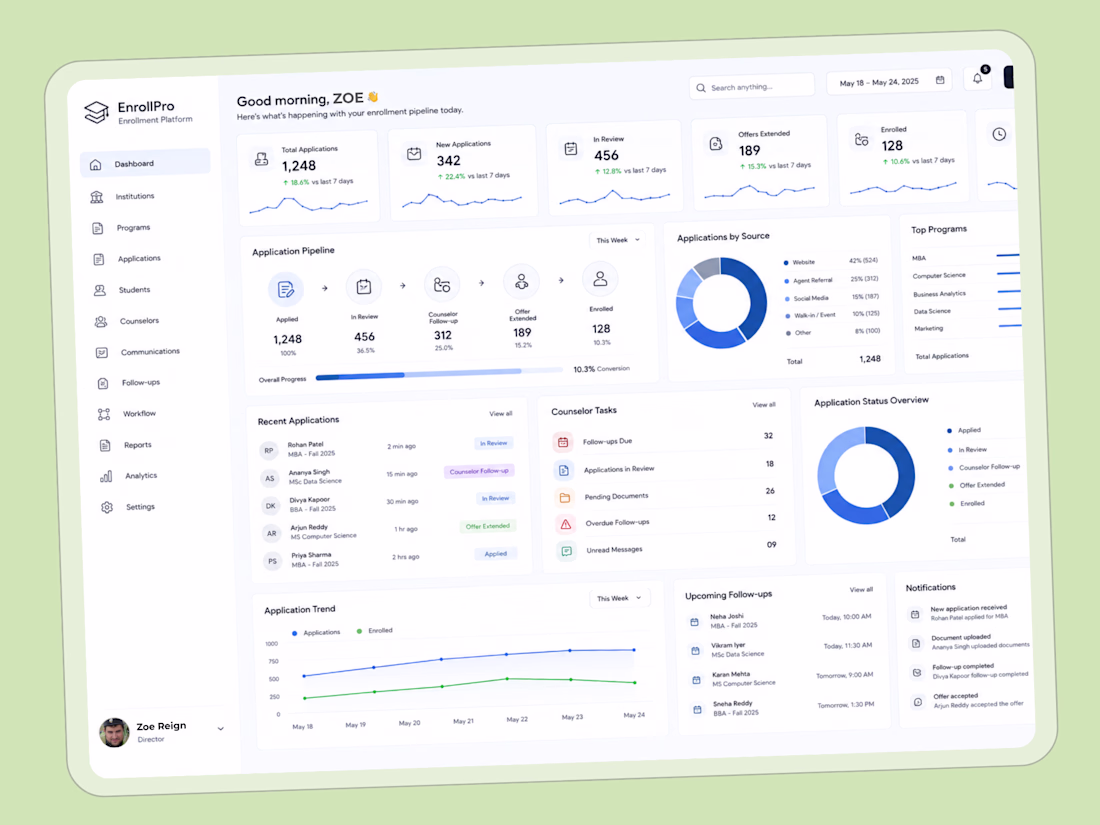Open the May 18 – May 24 date picker
The height and width of the screenshot is (825, 1100).
tap(889, 82)
